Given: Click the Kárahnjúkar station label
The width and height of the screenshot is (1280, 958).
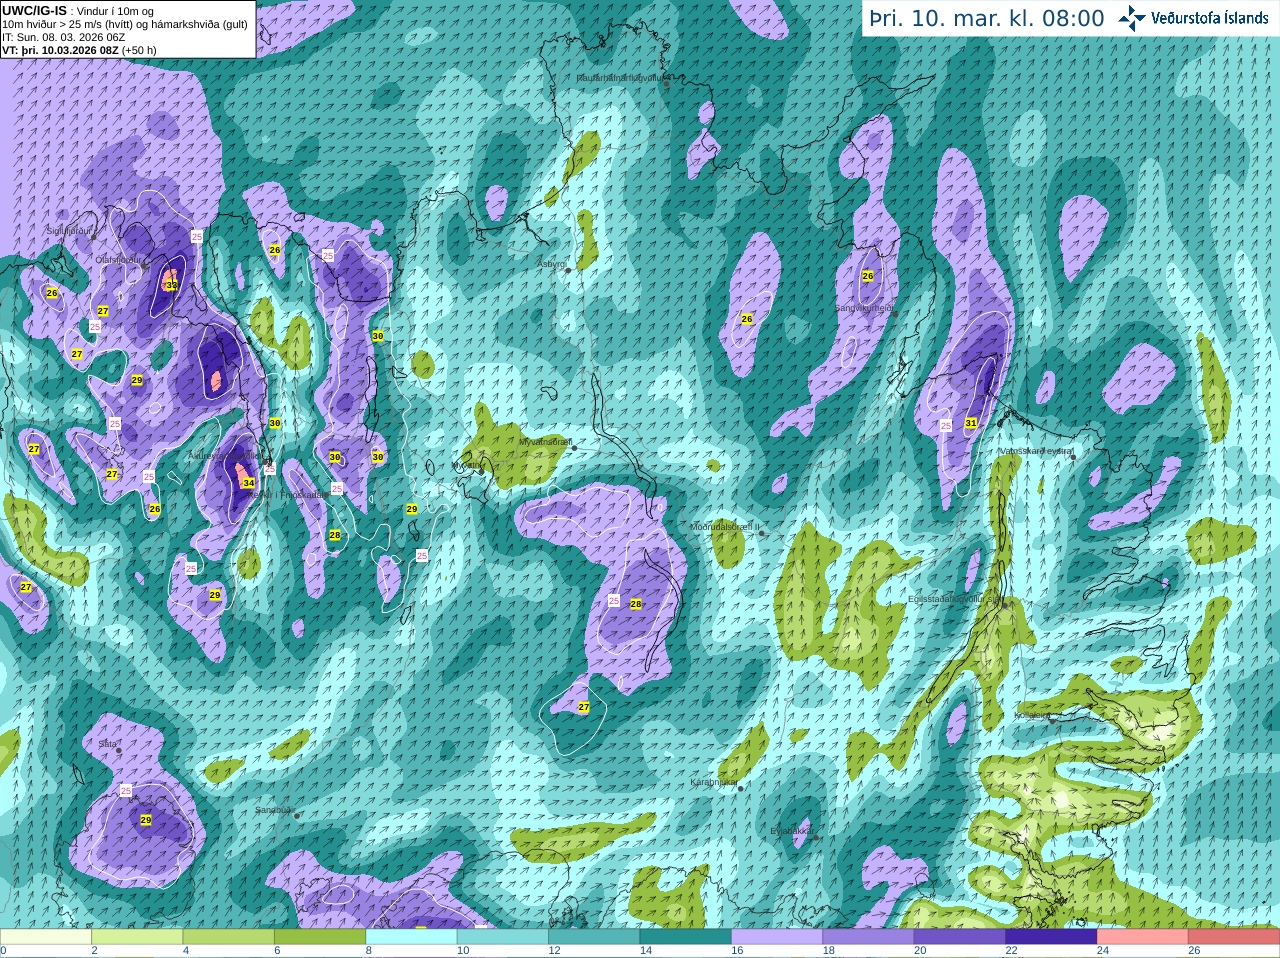Looking at the screenshot, I should point(714,782).
